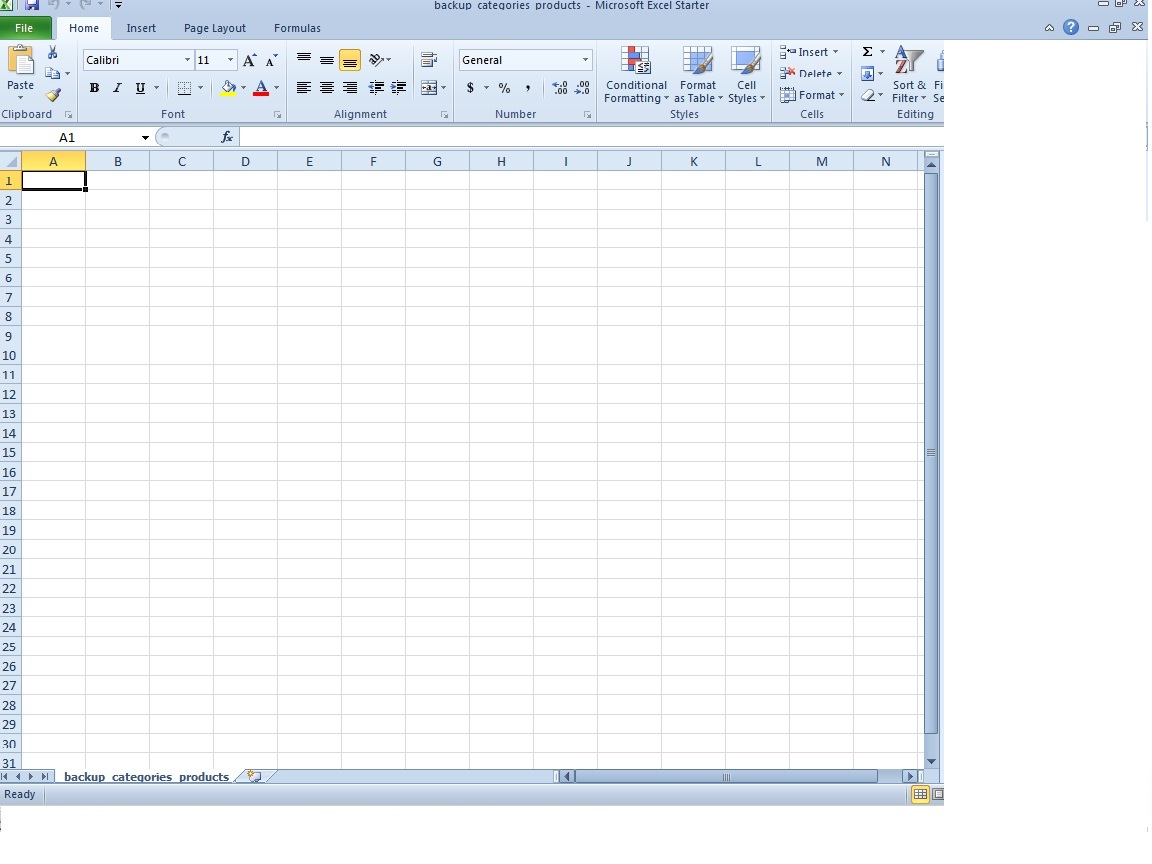The height and width of the screenshot is (864, 1152).
Task: Switch to the Formulas tab
Action: [297, 28]
